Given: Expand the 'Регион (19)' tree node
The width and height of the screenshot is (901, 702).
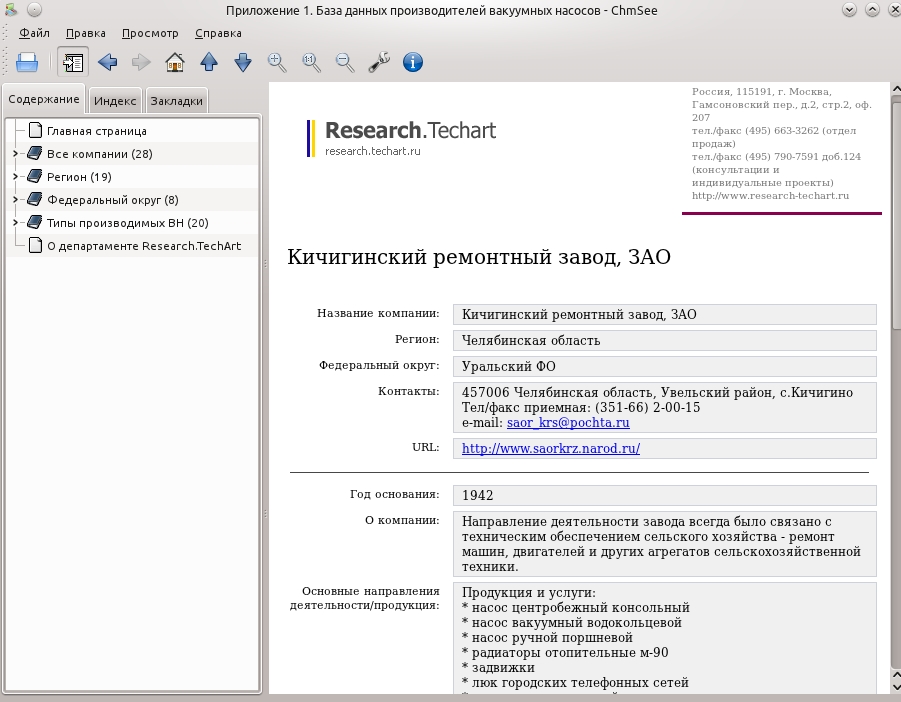Looking at the screenshot, I should click(x=16, y=176).
